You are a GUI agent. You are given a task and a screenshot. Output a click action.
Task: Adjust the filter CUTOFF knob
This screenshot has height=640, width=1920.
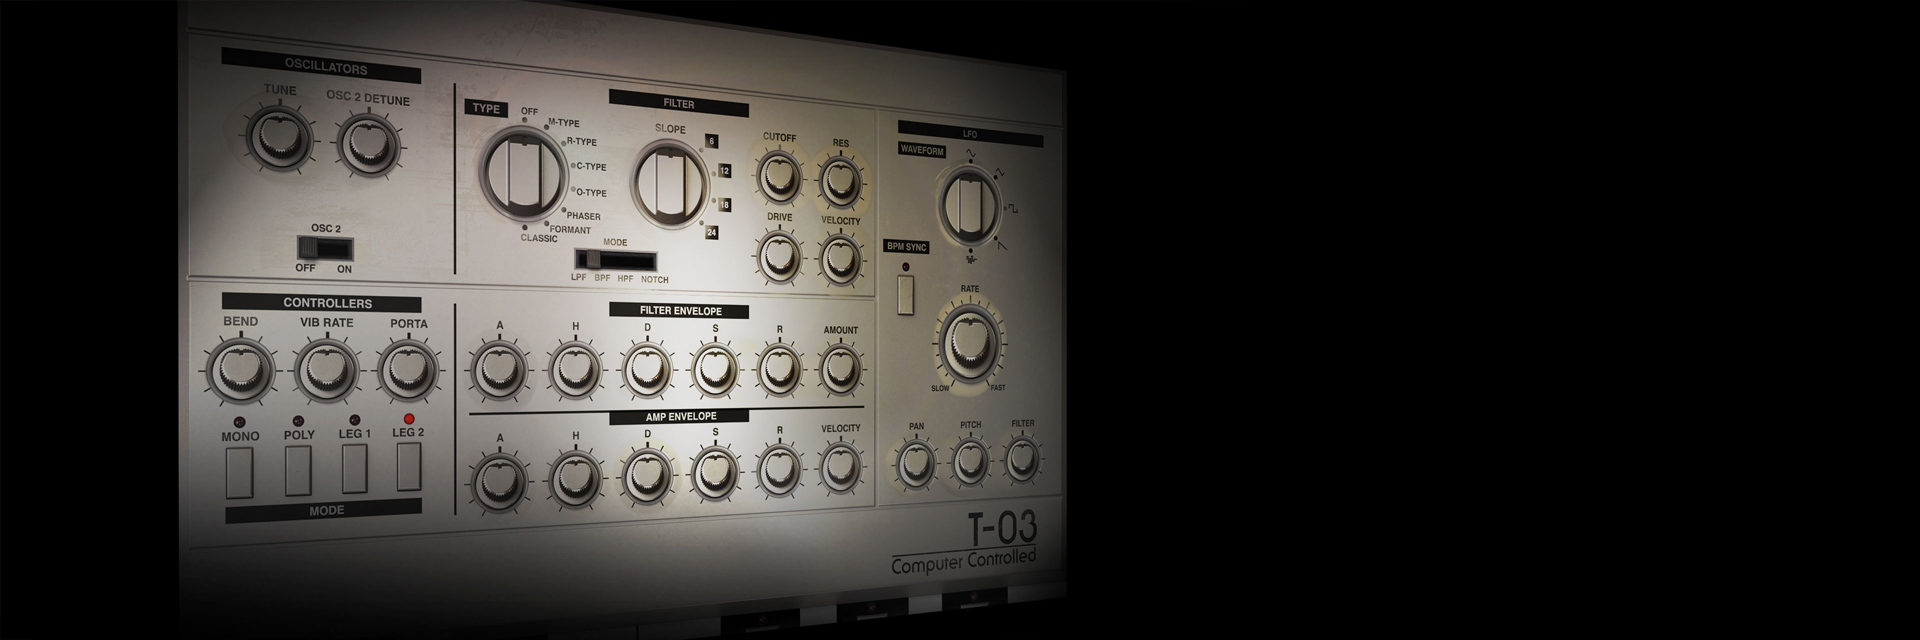coord(779,176)
